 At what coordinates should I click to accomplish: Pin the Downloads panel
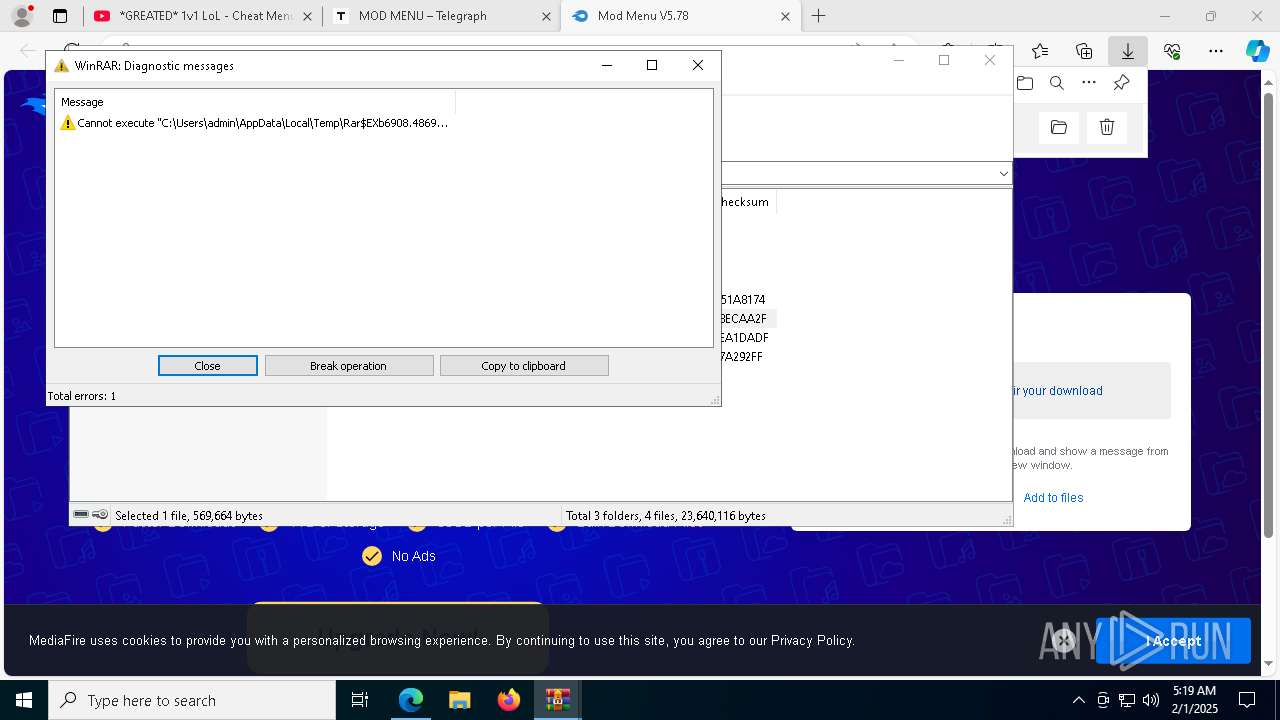coord(1121,83)
